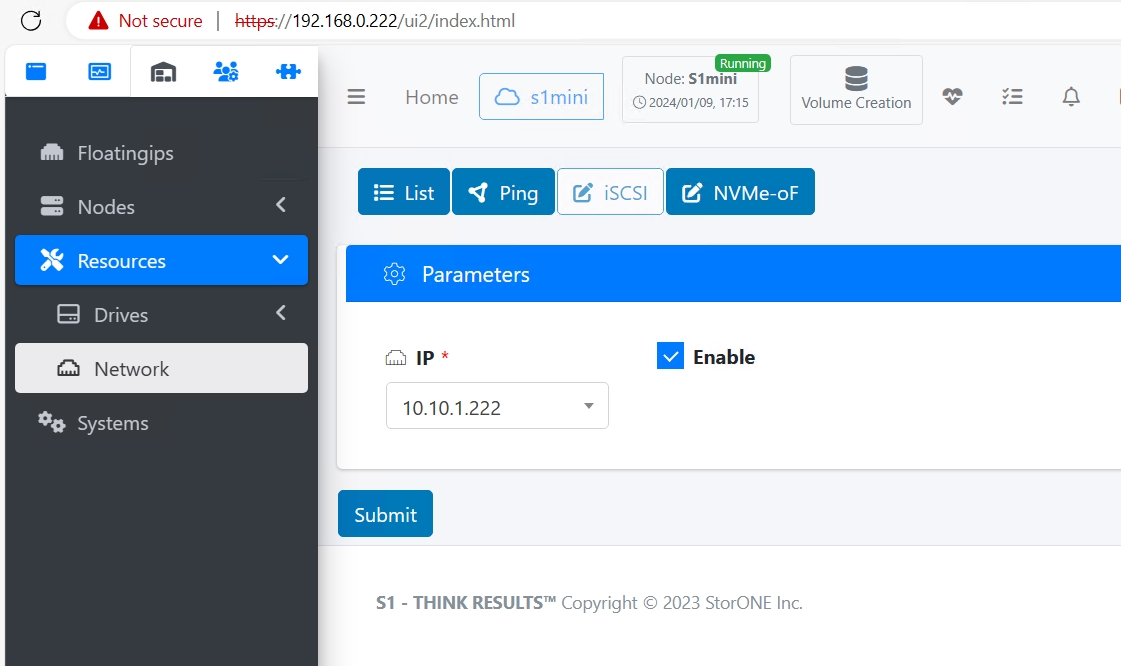1121x666 pixels.
Task: Select Network under Resources
Action: [x=162, y=368]
